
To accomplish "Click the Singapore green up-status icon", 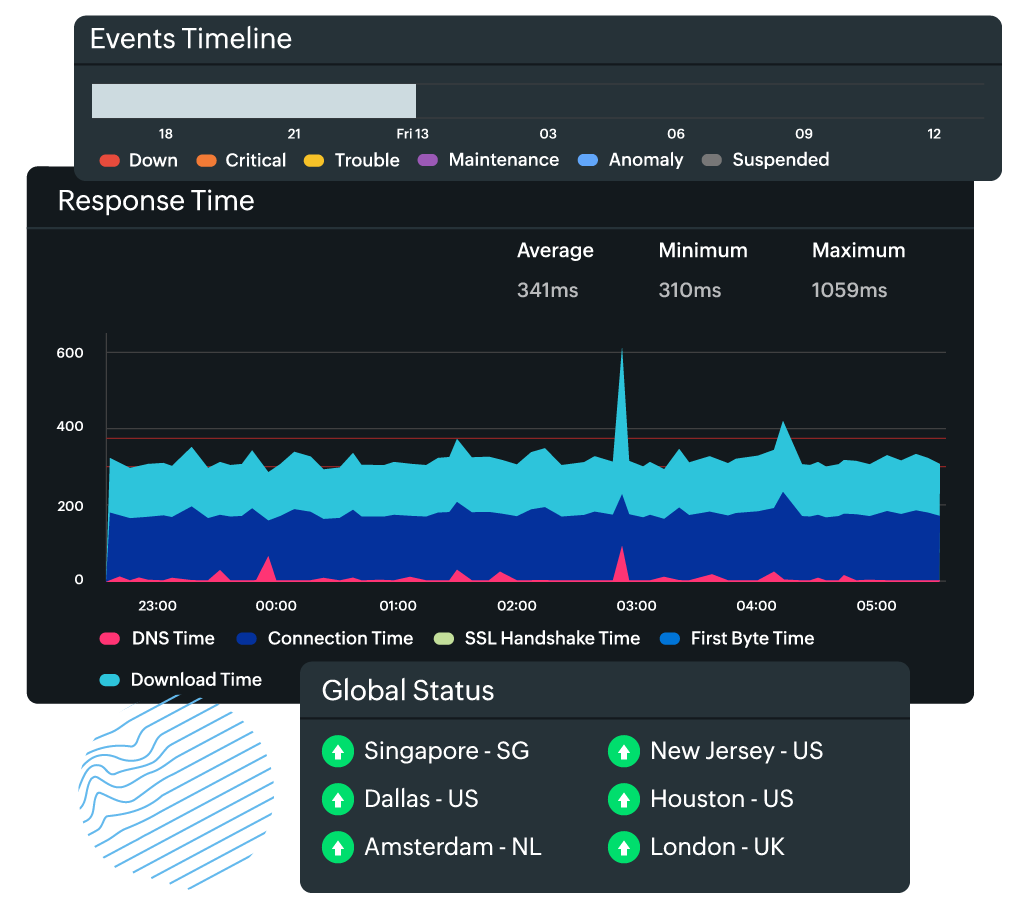I will [338, 751].
